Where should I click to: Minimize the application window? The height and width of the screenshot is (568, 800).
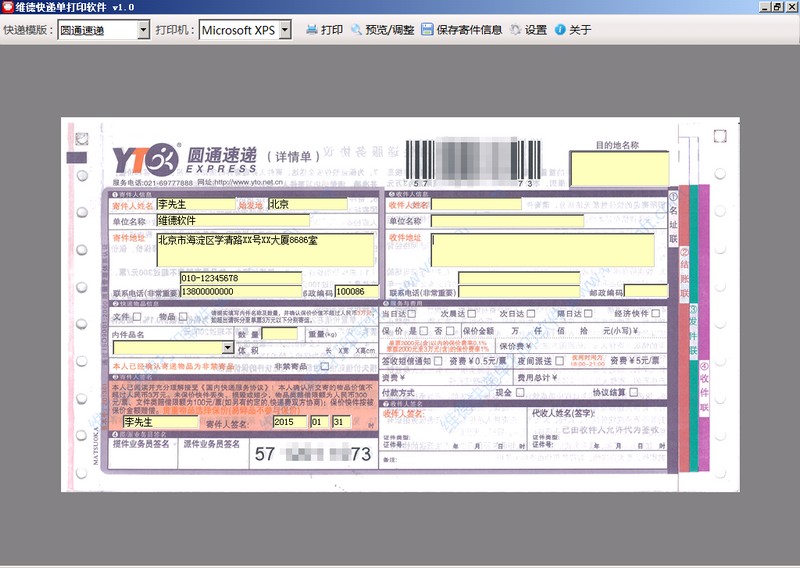click(765, 7)
